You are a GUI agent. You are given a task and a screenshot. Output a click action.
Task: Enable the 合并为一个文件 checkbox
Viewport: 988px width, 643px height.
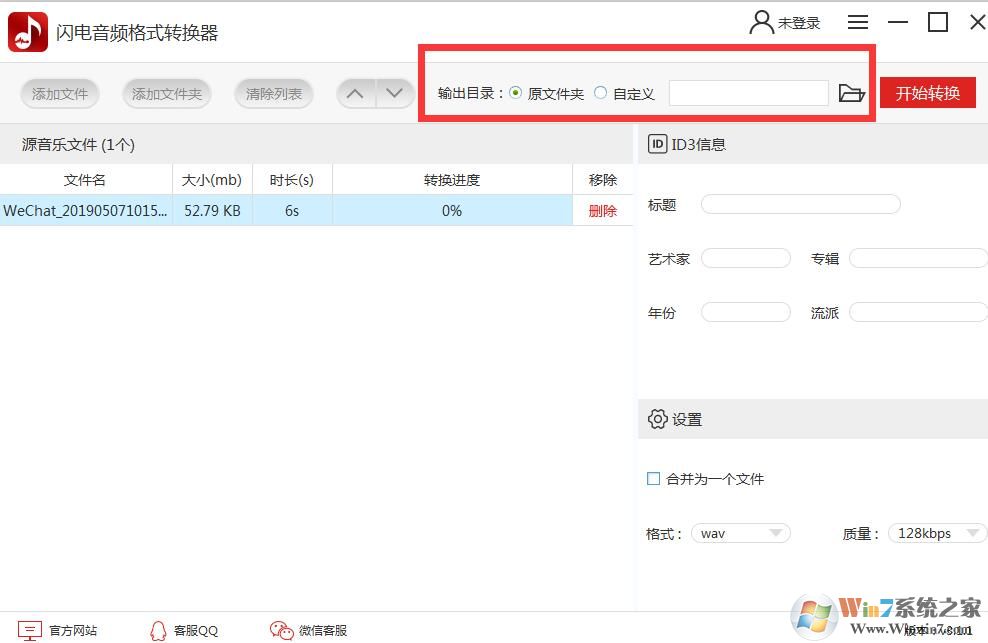click(653, 479)
